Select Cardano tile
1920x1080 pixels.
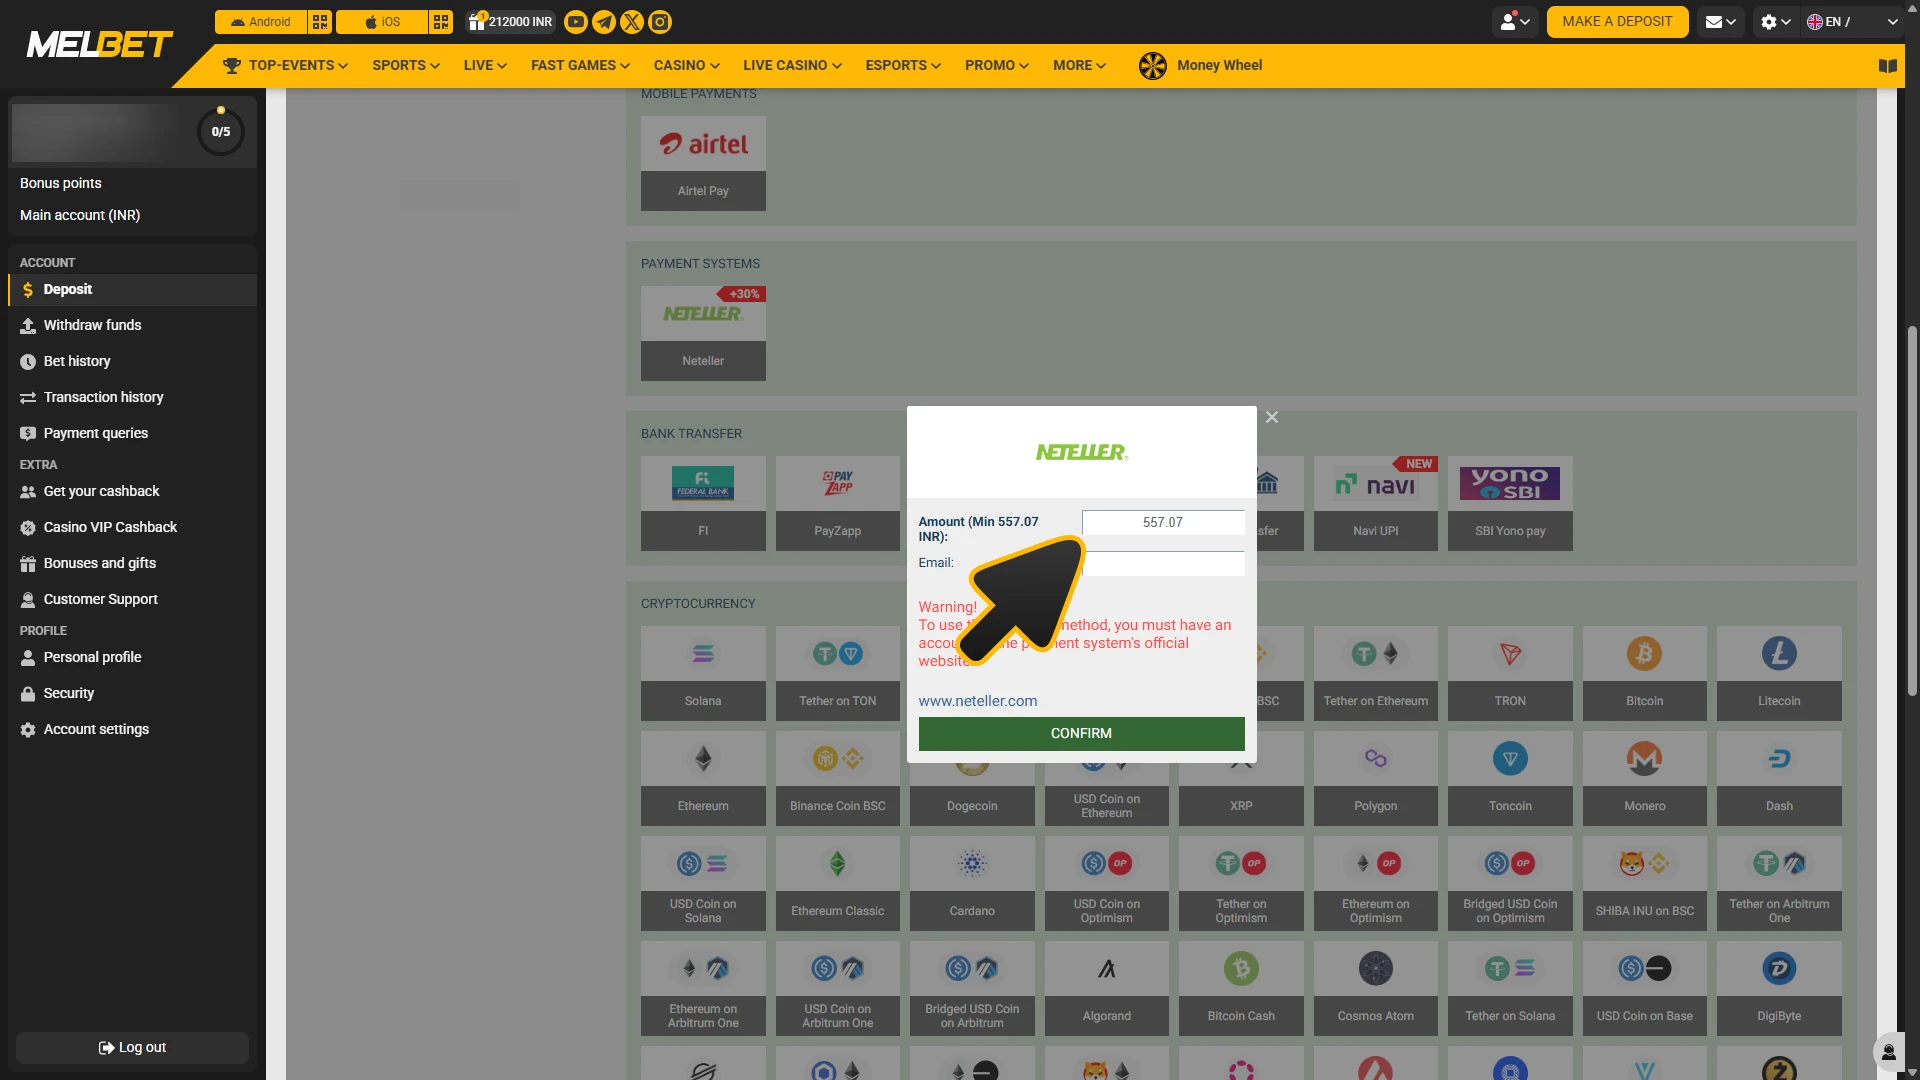tap(972, 883)
